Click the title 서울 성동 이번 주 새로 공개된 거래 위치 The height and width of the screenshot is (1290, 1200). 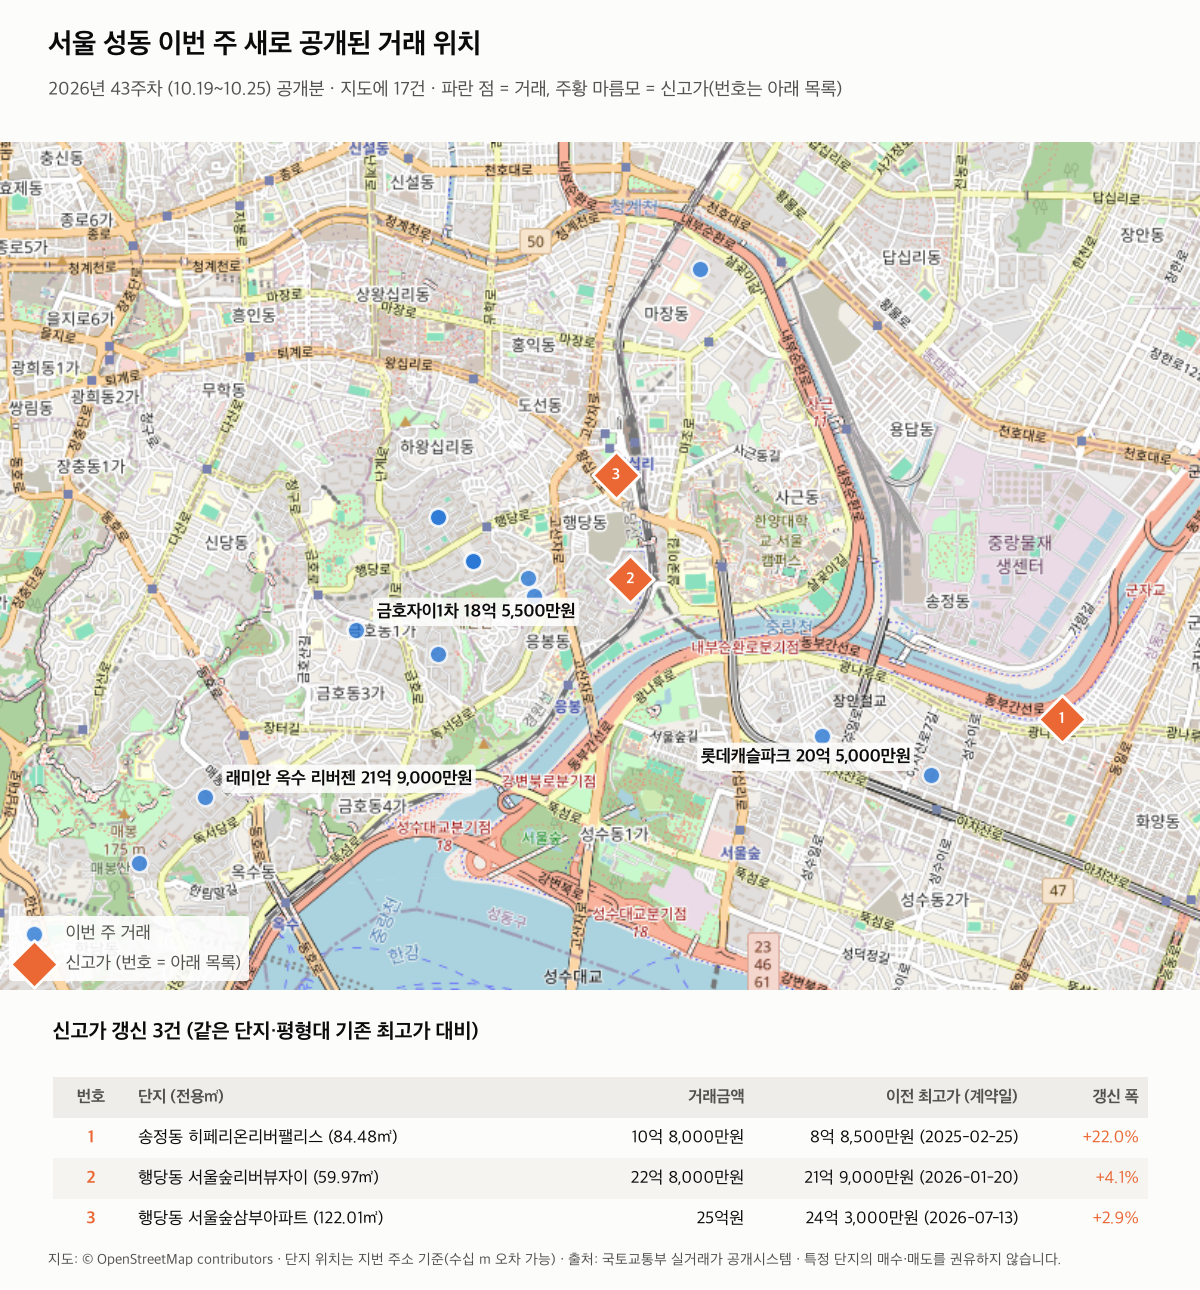click(264, 43)
